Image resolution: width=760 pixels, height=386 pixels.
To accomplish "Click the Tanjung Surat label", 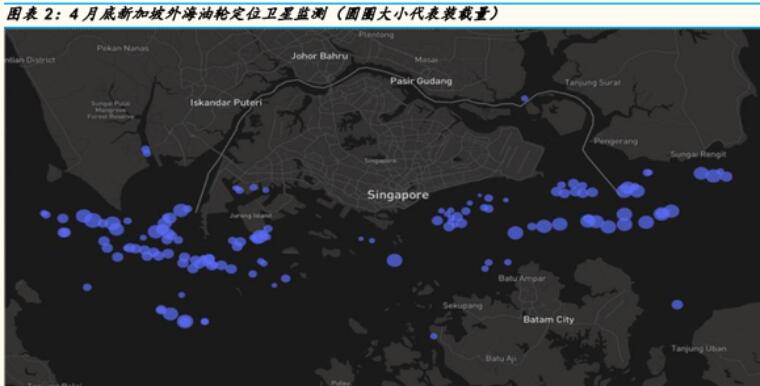I will [592, 83].
